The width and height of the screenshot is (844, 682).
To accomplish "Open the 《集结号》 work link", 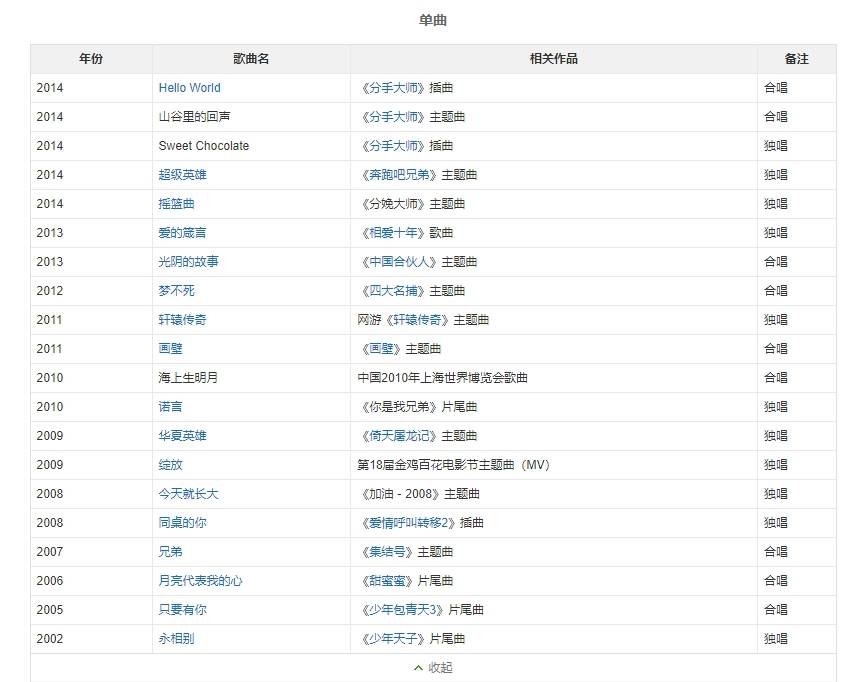I will point(388,552).
